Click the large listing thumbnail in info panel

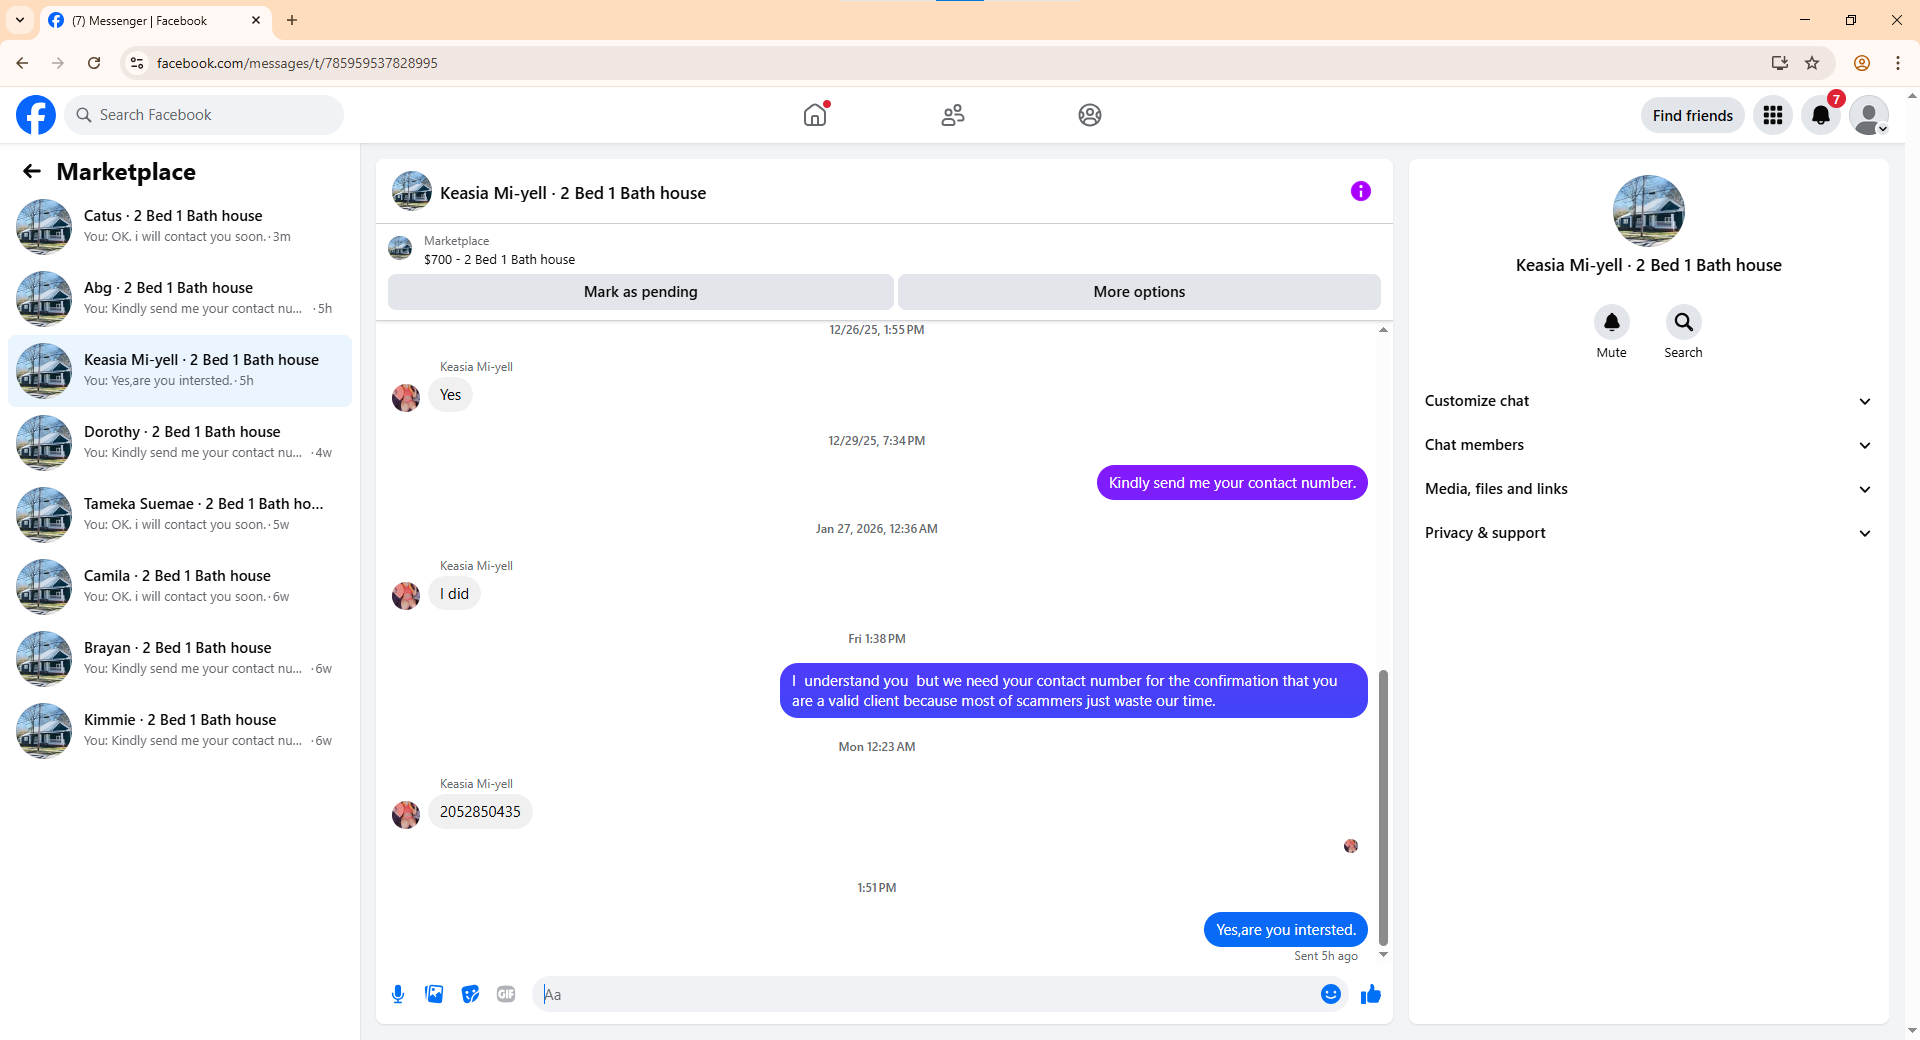(1648, 211)
